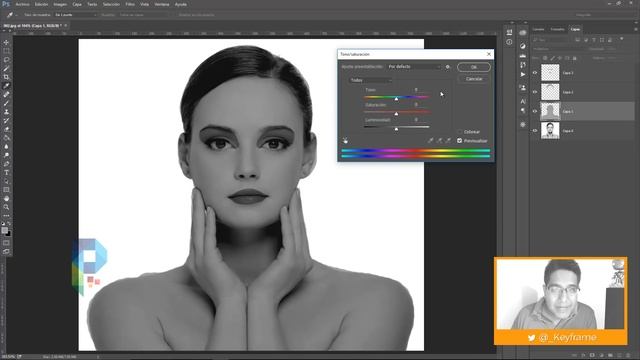Hide the Capa 2 layer

click(x=535, y=92)
